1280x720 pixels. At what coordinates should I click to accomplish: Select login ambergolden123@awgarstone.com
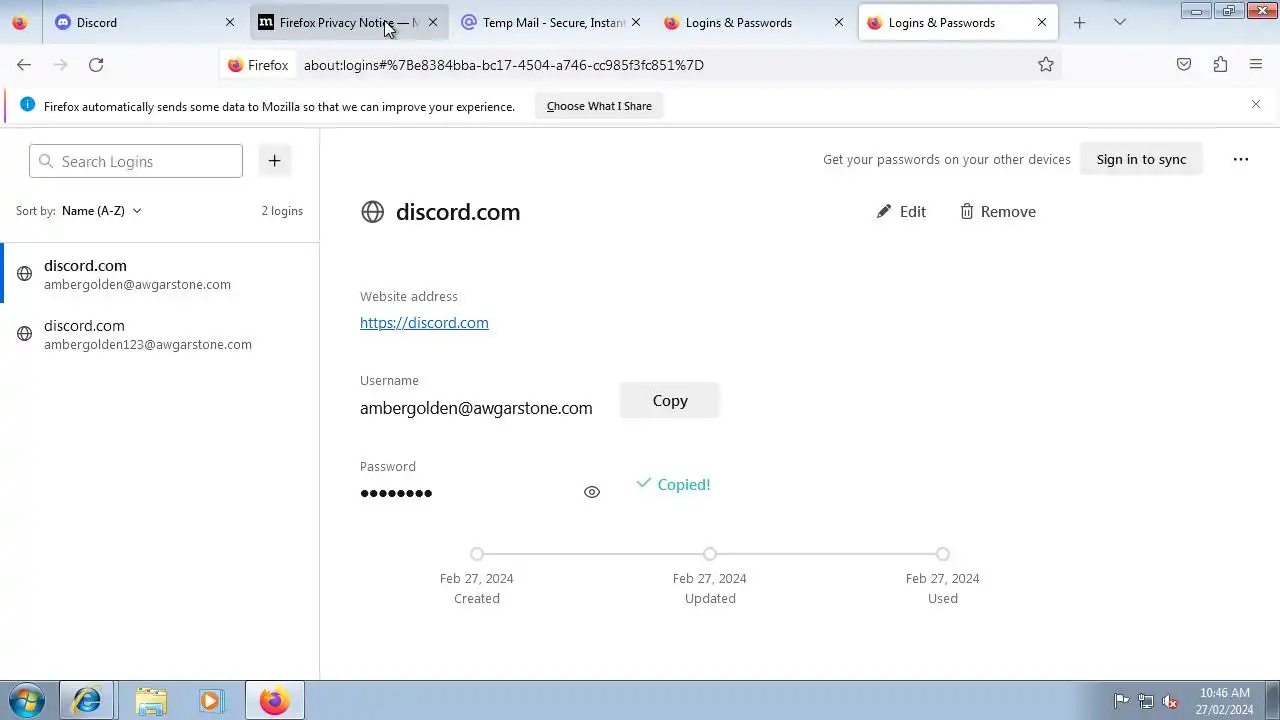point(160,334)
